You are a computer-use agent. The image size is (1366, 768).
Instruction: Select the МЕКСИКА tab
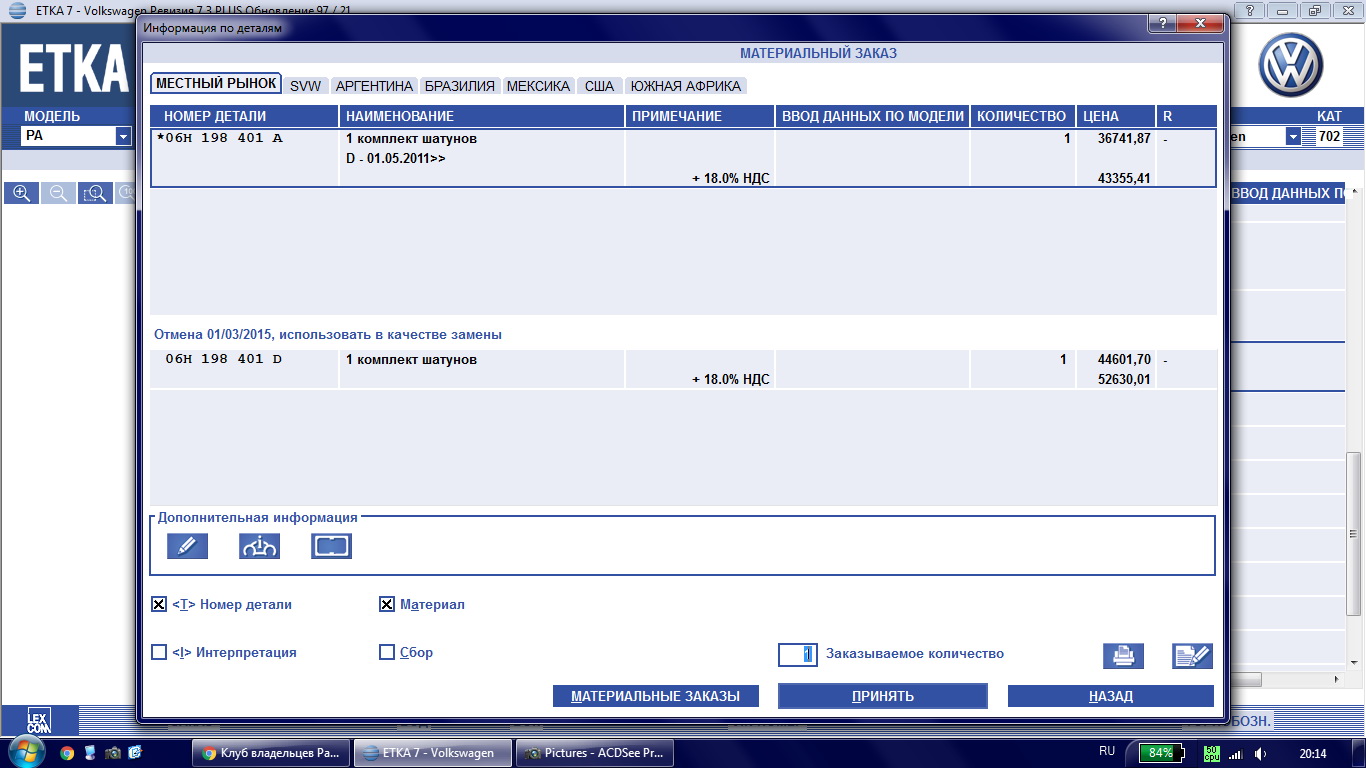click(538, 86)
